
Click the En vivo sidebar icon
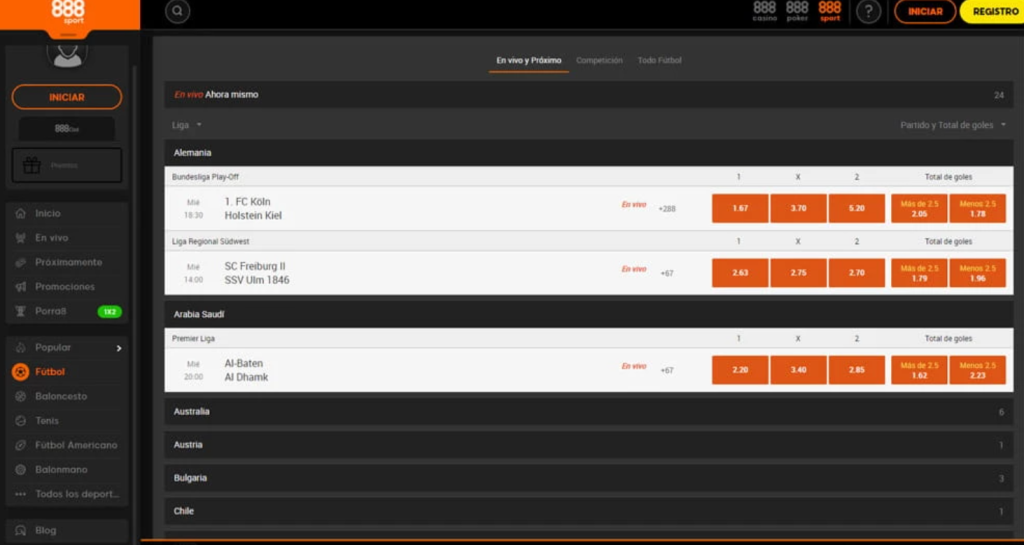coord(20,238)
